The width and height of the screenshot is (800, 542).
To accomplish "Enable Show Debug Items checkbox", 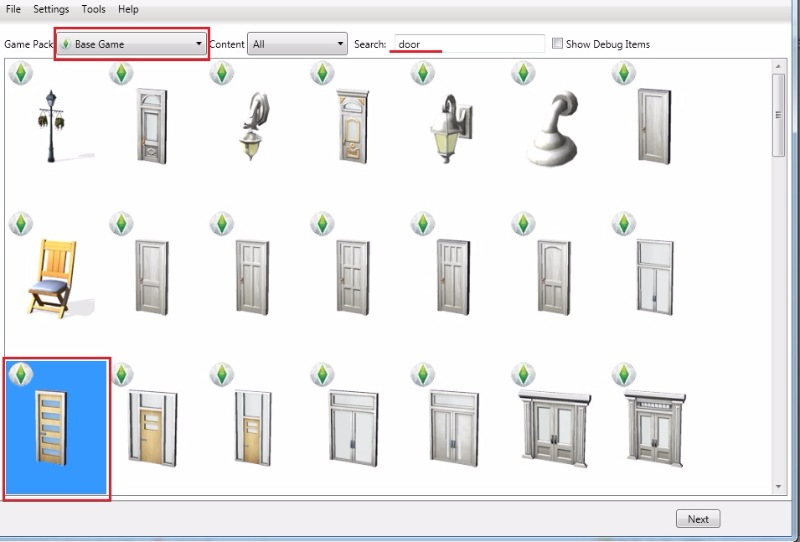I will point(557,44).
